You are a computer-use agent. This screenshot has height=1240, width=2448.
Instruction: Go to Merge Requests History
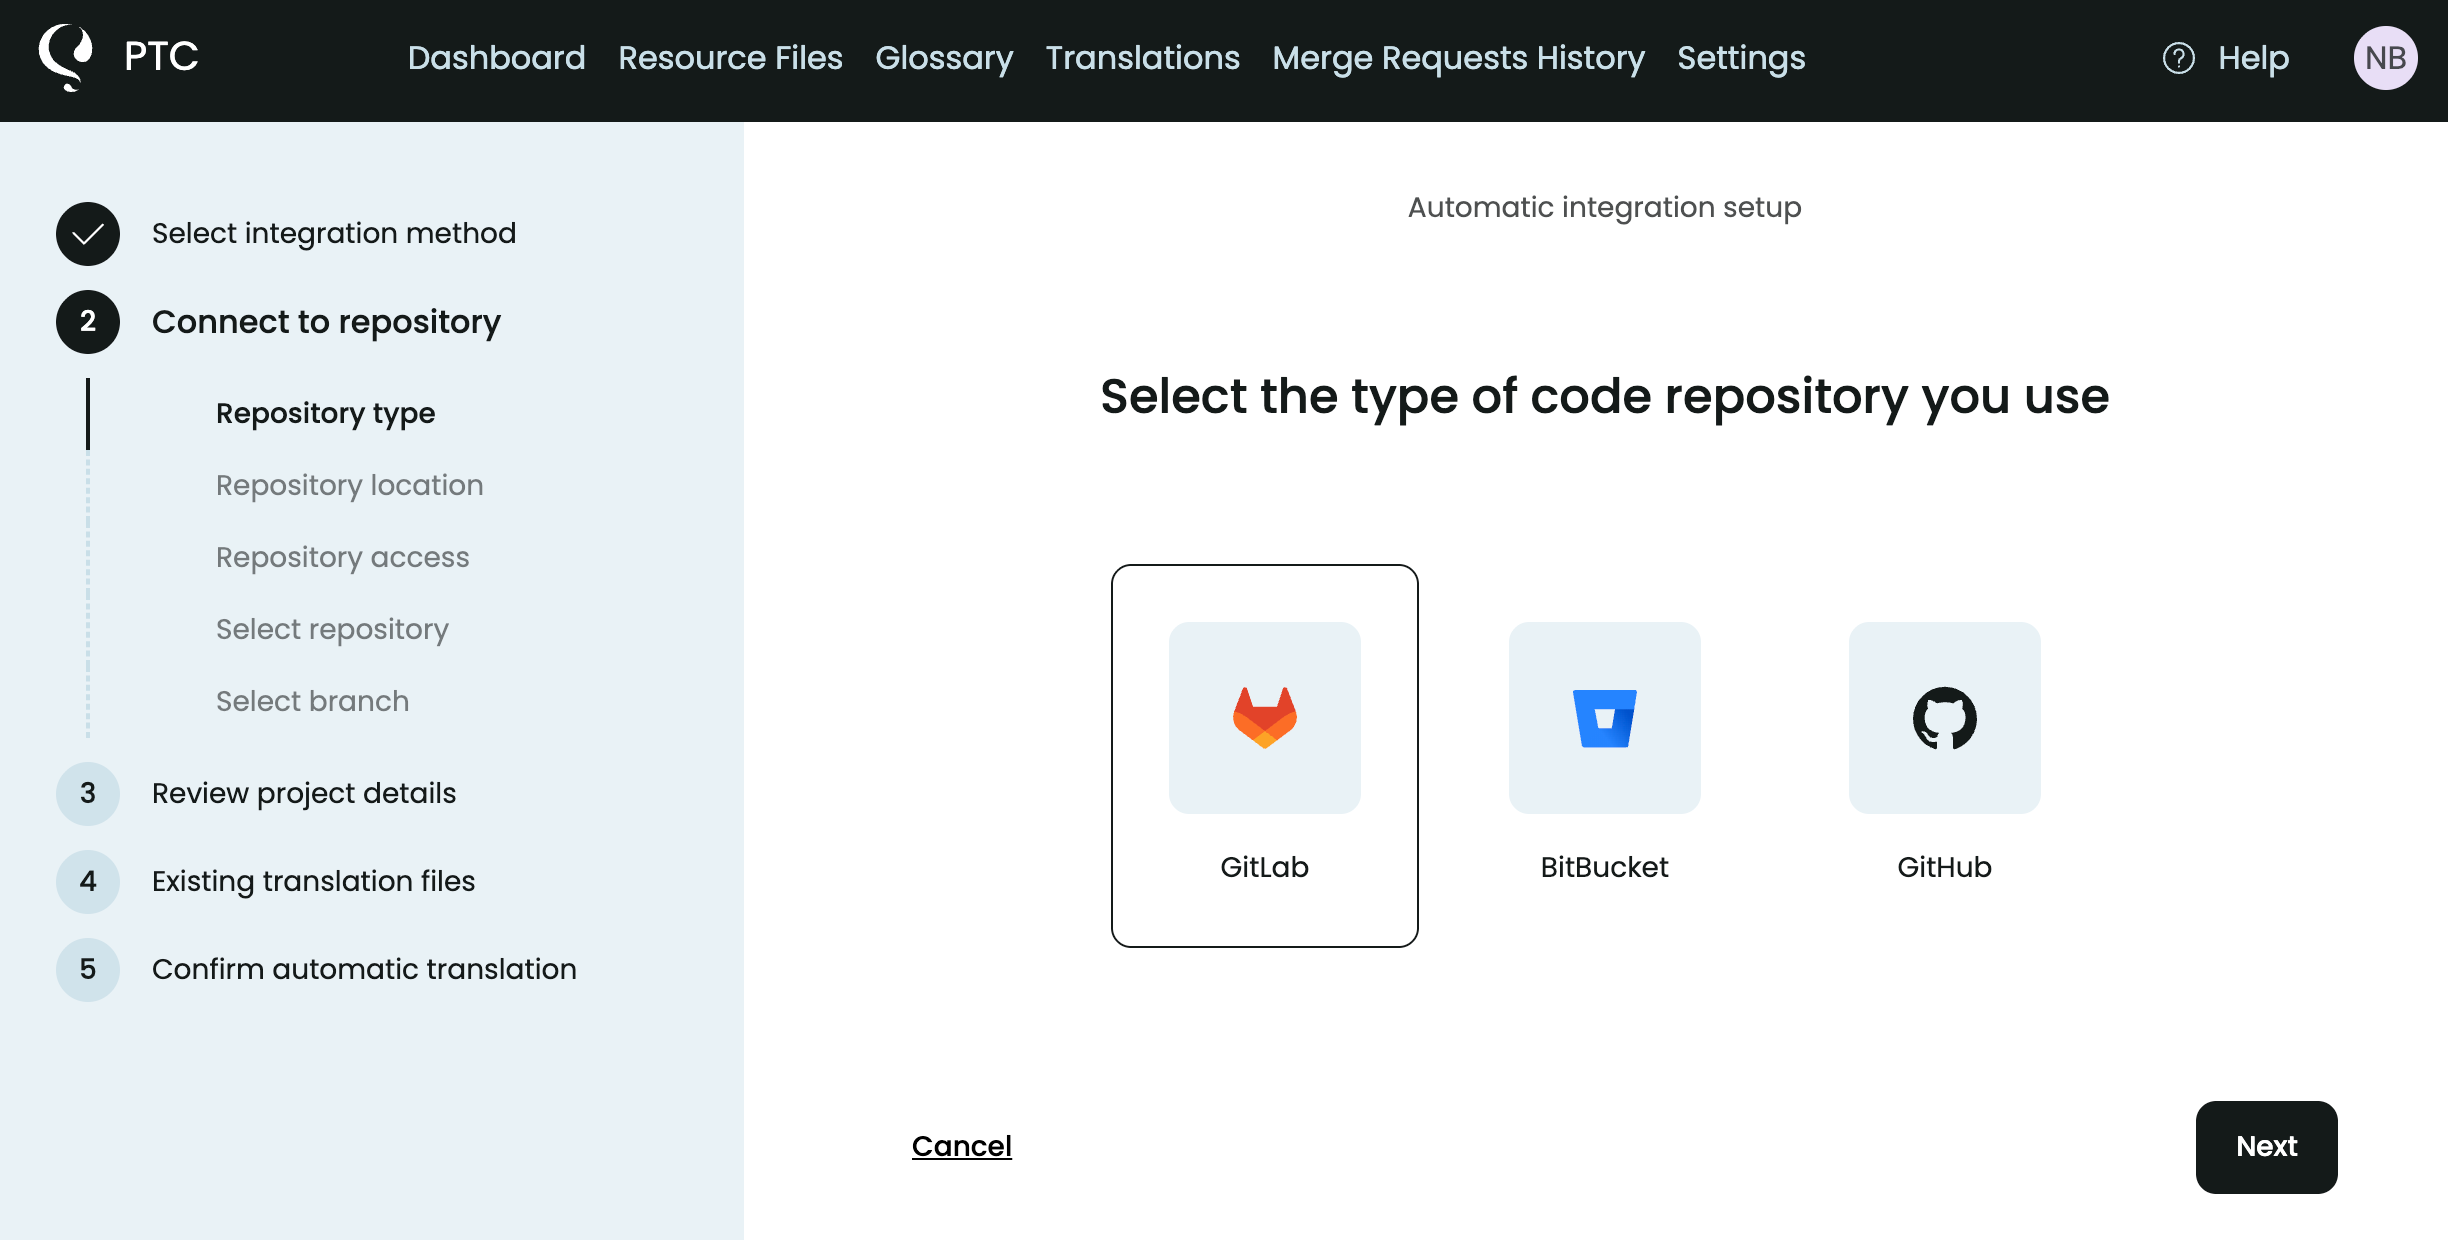[1459, 58]
